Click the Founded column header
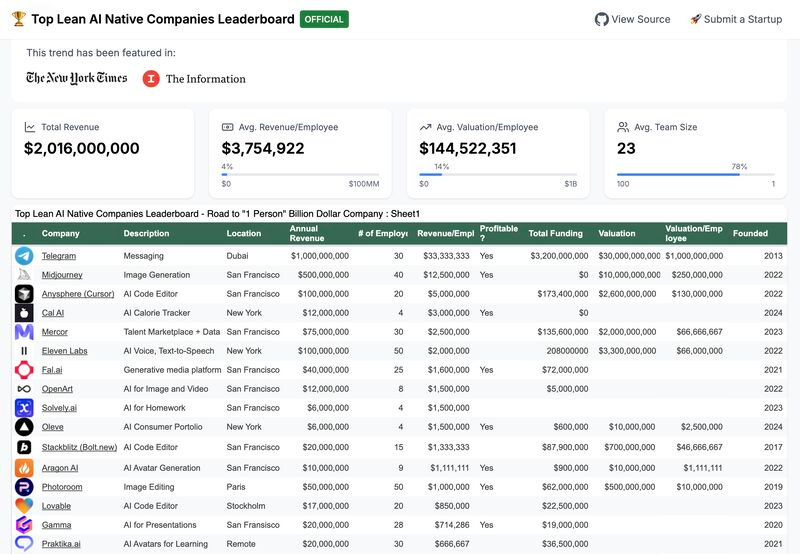 click(x=750, y=233)
